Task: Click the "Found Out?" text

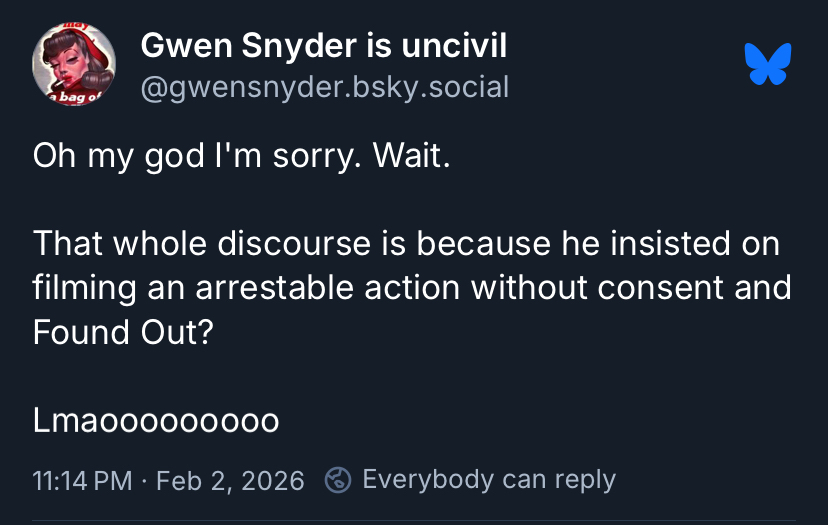Action: pyautogui.click(x=123, y=332)
